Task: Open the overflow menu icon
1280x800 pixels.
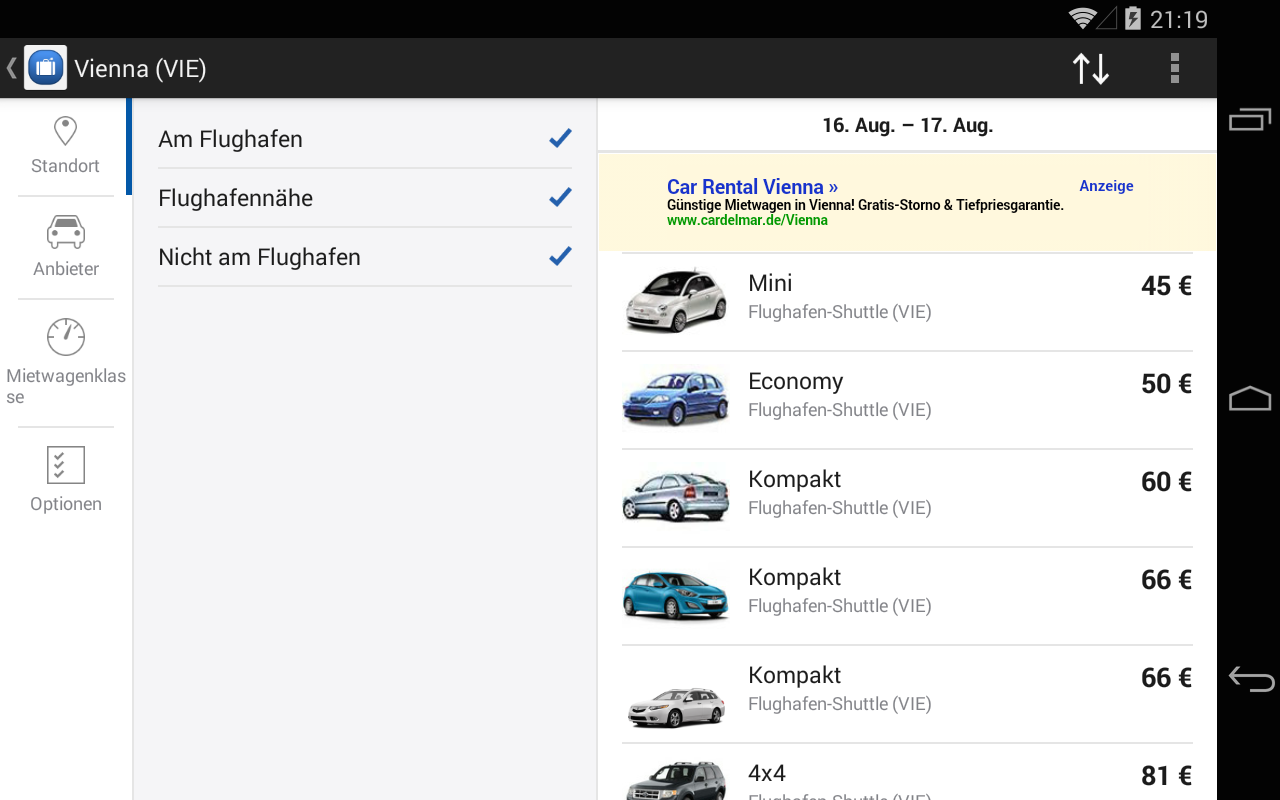Action: [x=1174, y=68]
